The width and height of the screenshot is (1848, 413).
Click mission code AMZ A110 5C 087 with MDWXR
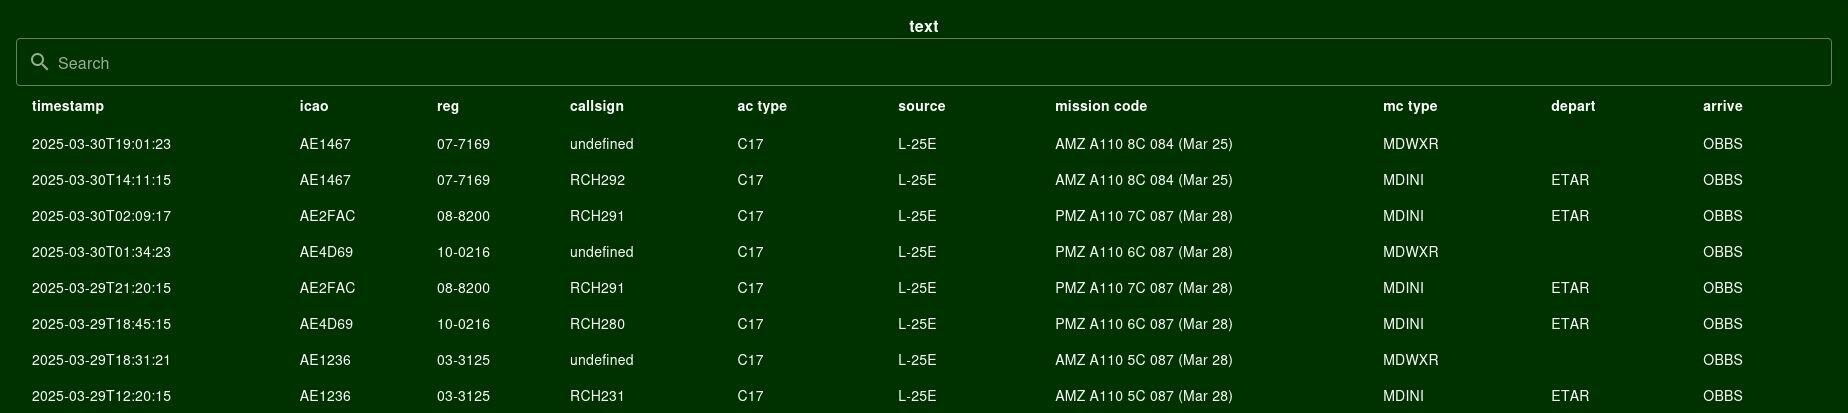[x=1143, y=360]
